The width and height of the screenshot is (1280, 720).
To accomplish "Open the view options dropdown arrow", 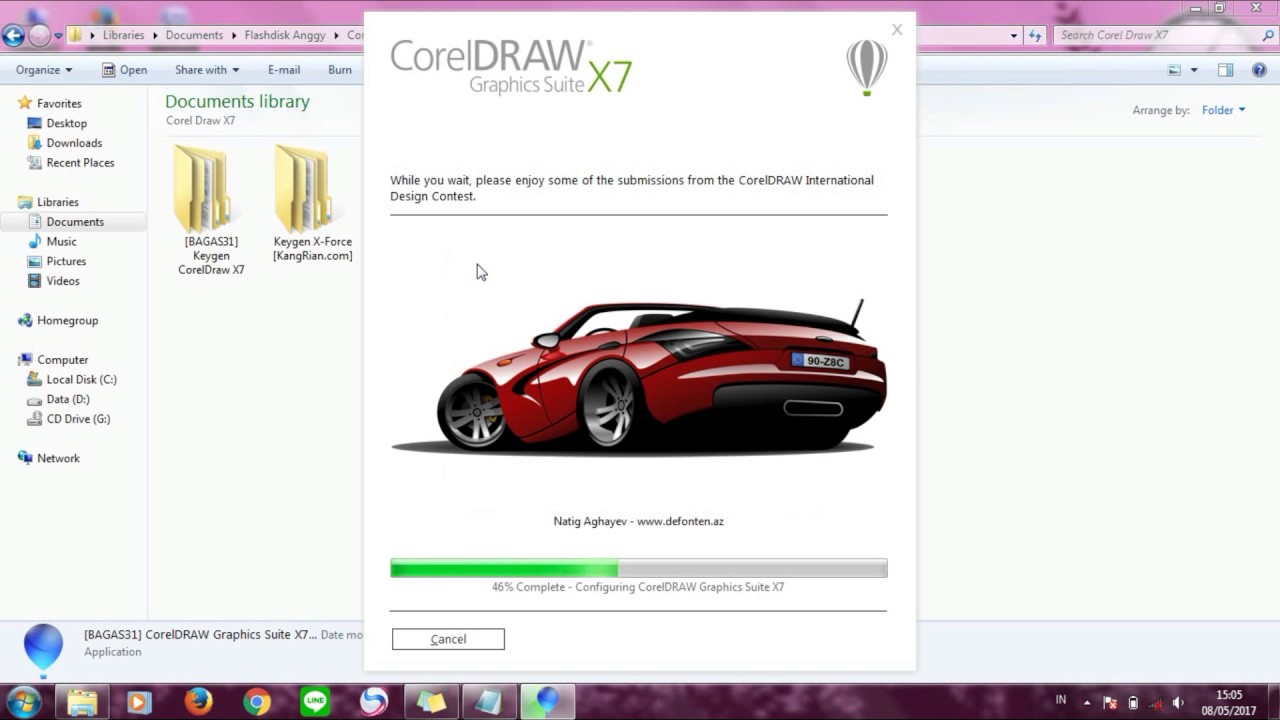I will pyautogui.click(x=1194, y=70).
